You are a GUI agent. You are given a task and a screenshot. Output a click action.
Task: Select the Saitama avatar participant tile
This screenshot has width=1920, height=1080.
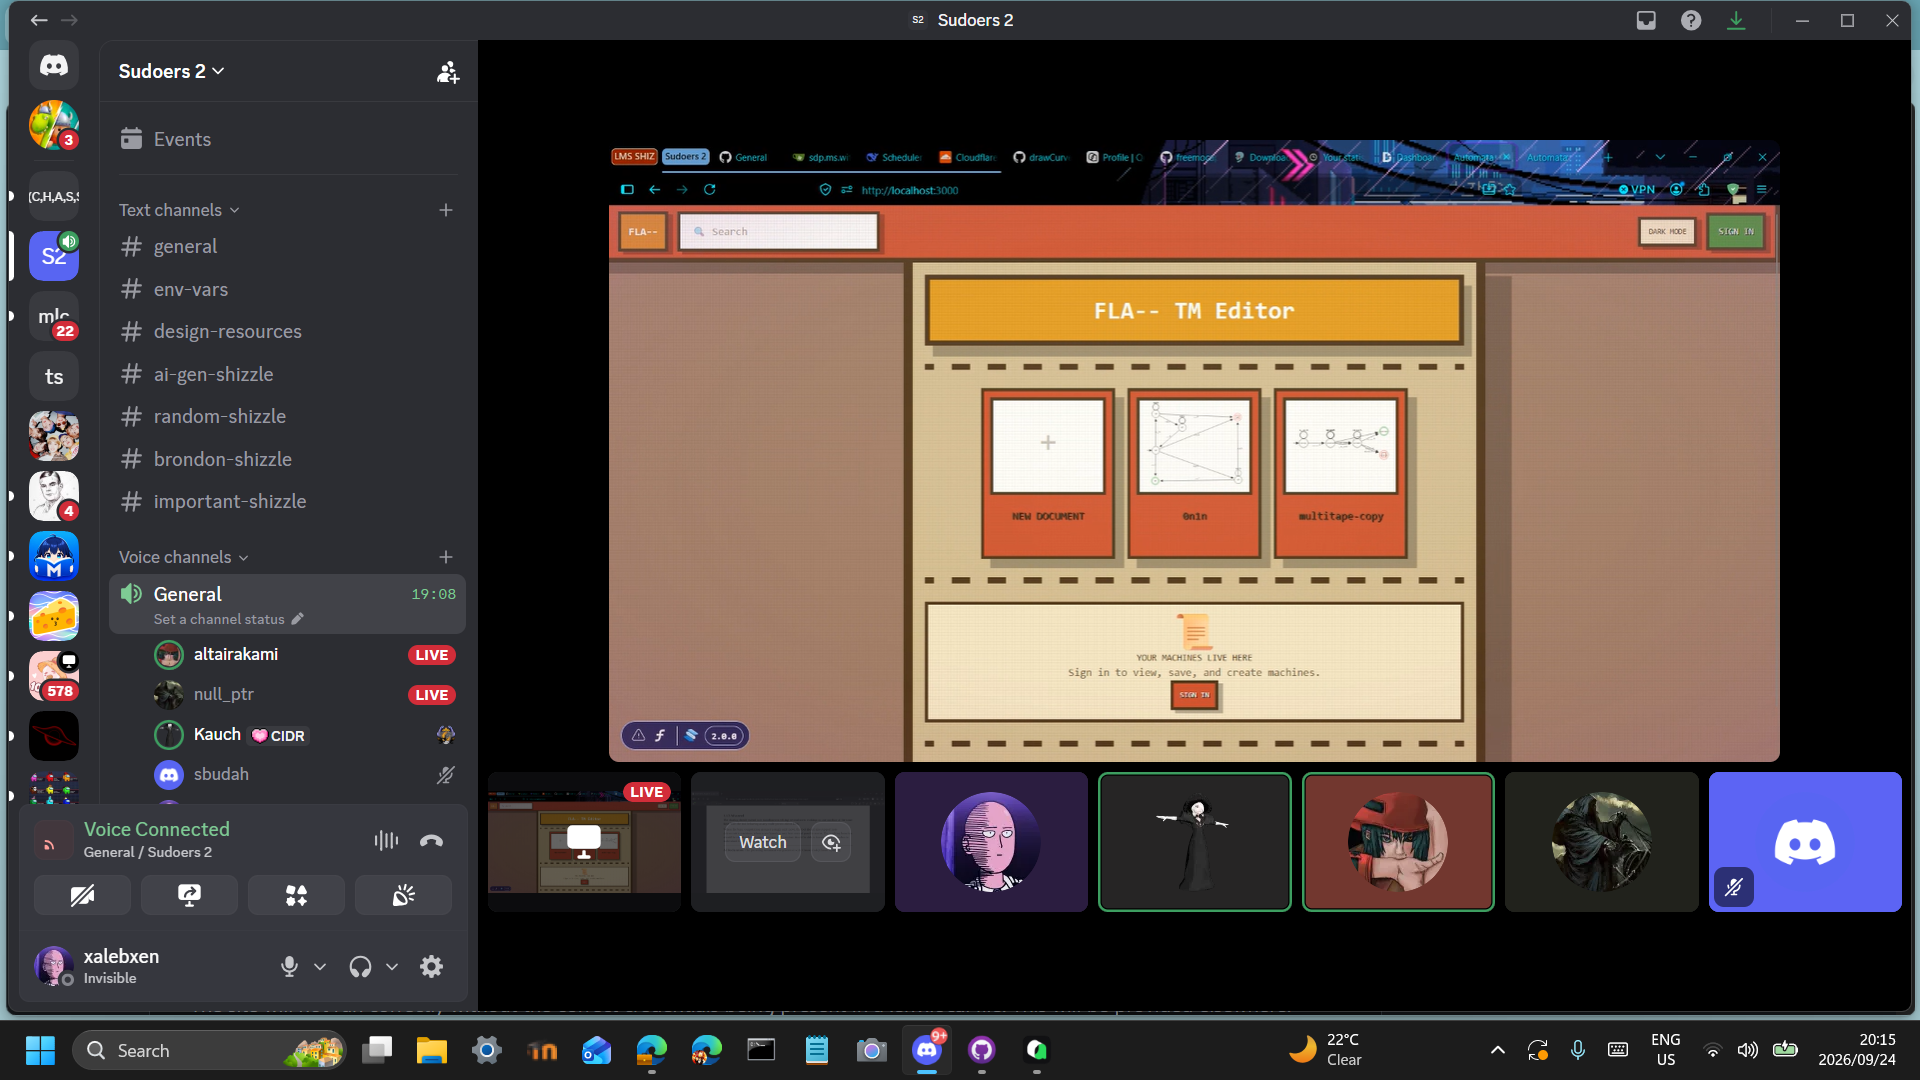(991, 841)
